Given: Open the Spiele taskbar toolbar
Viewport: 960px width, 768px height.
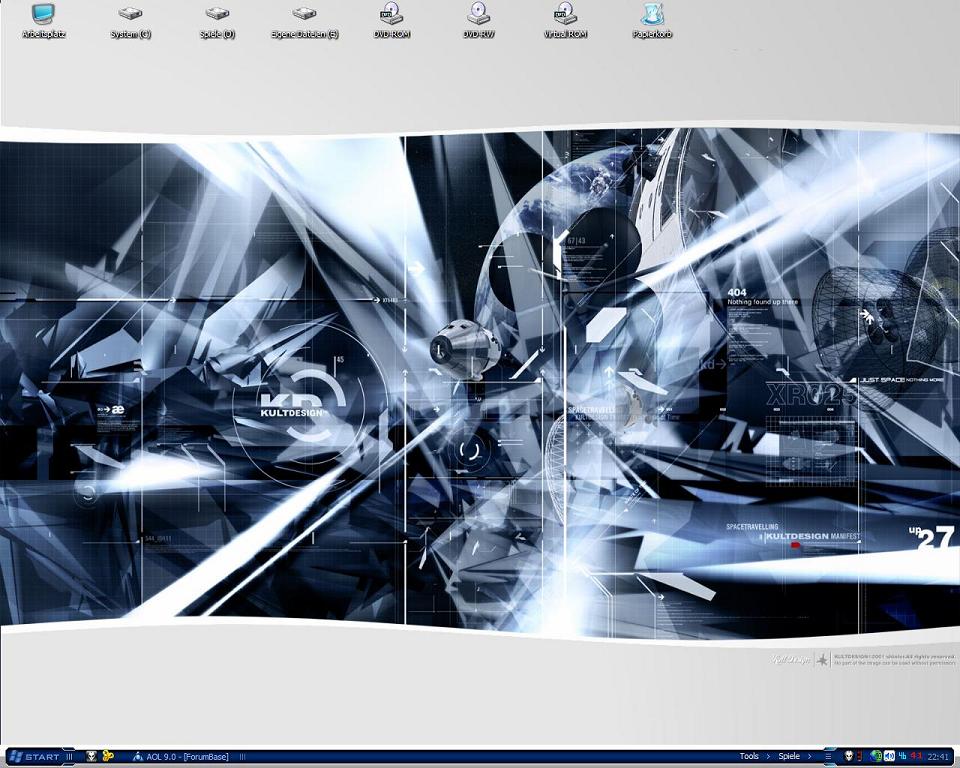Looking at the screenshot, I should [789, 756].
